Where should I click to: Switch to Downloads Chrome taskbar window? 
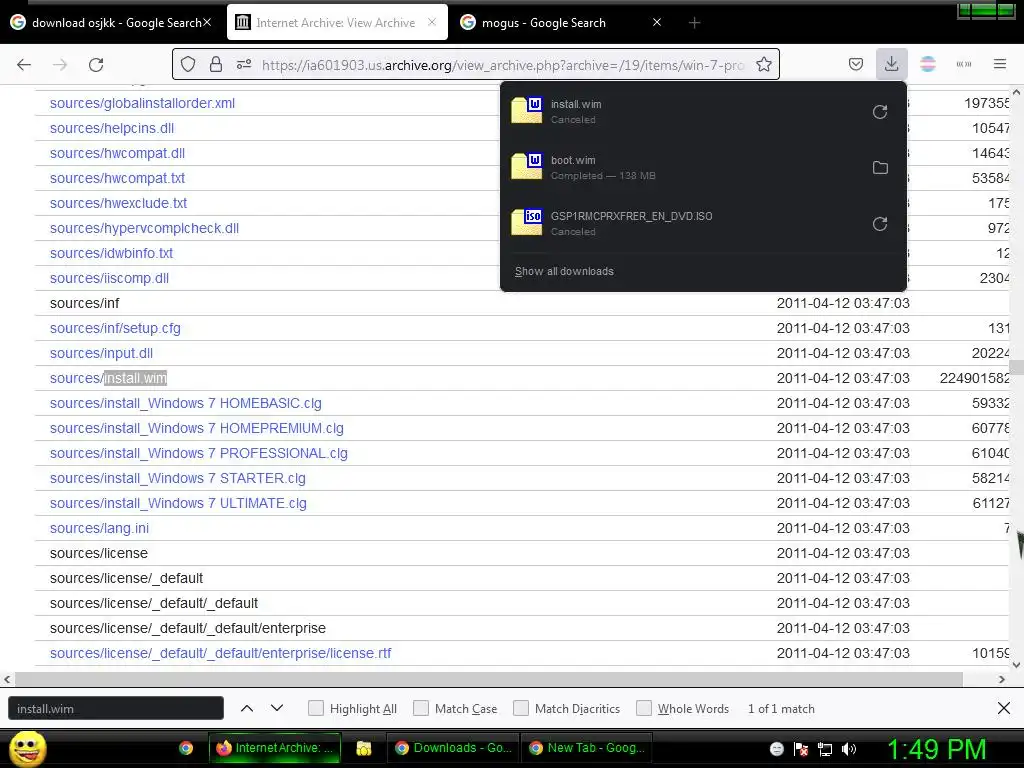coord(453,748)
